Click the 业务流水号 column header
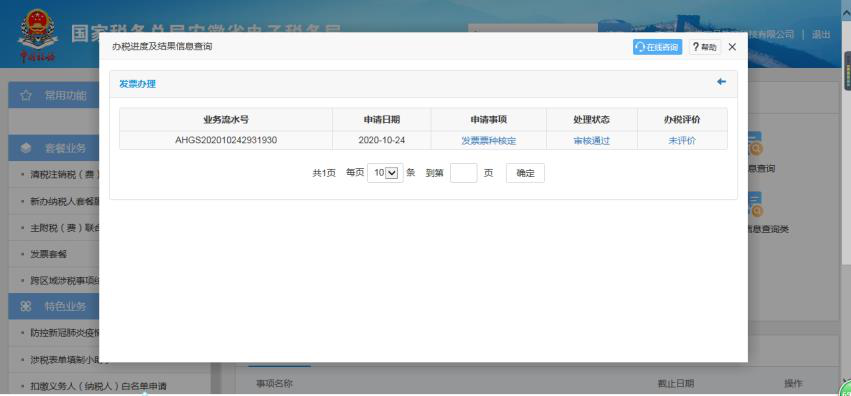This screenshot has height=396, width=851. (x=226, y=120)
